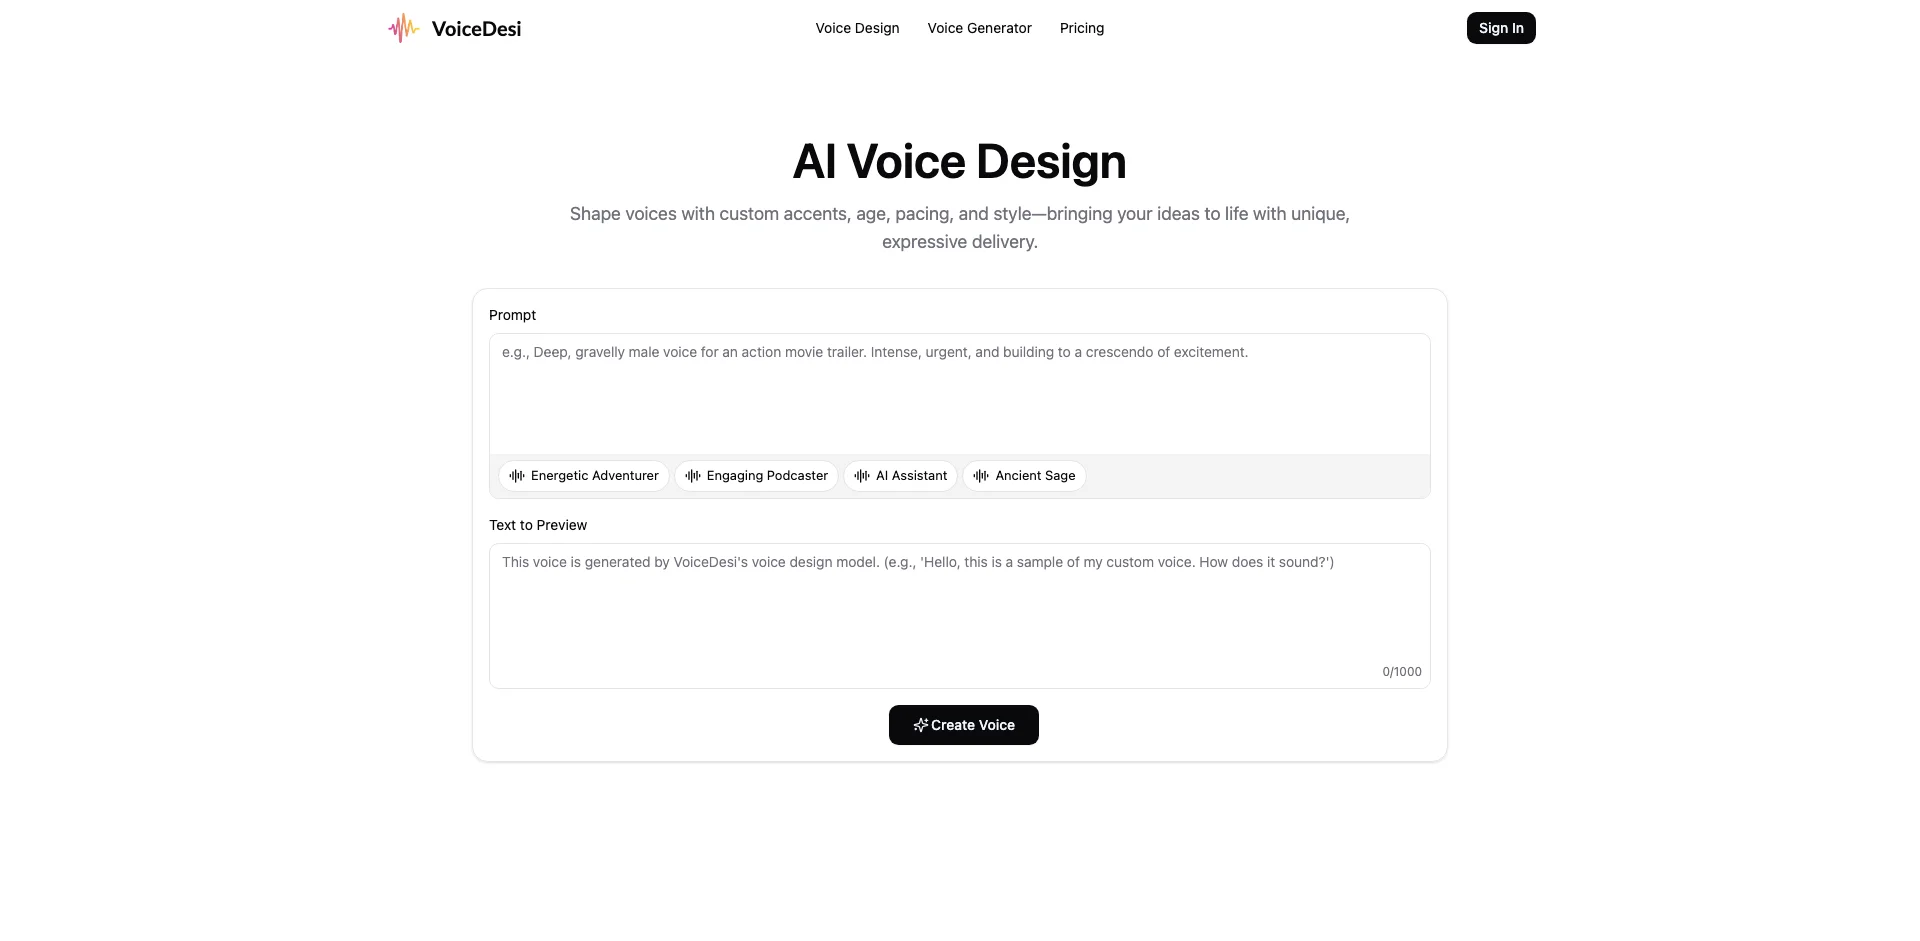Click the 0/1000 character counter
Image resolution: width=1920 pixels, height=941 pixels.
1400,671
